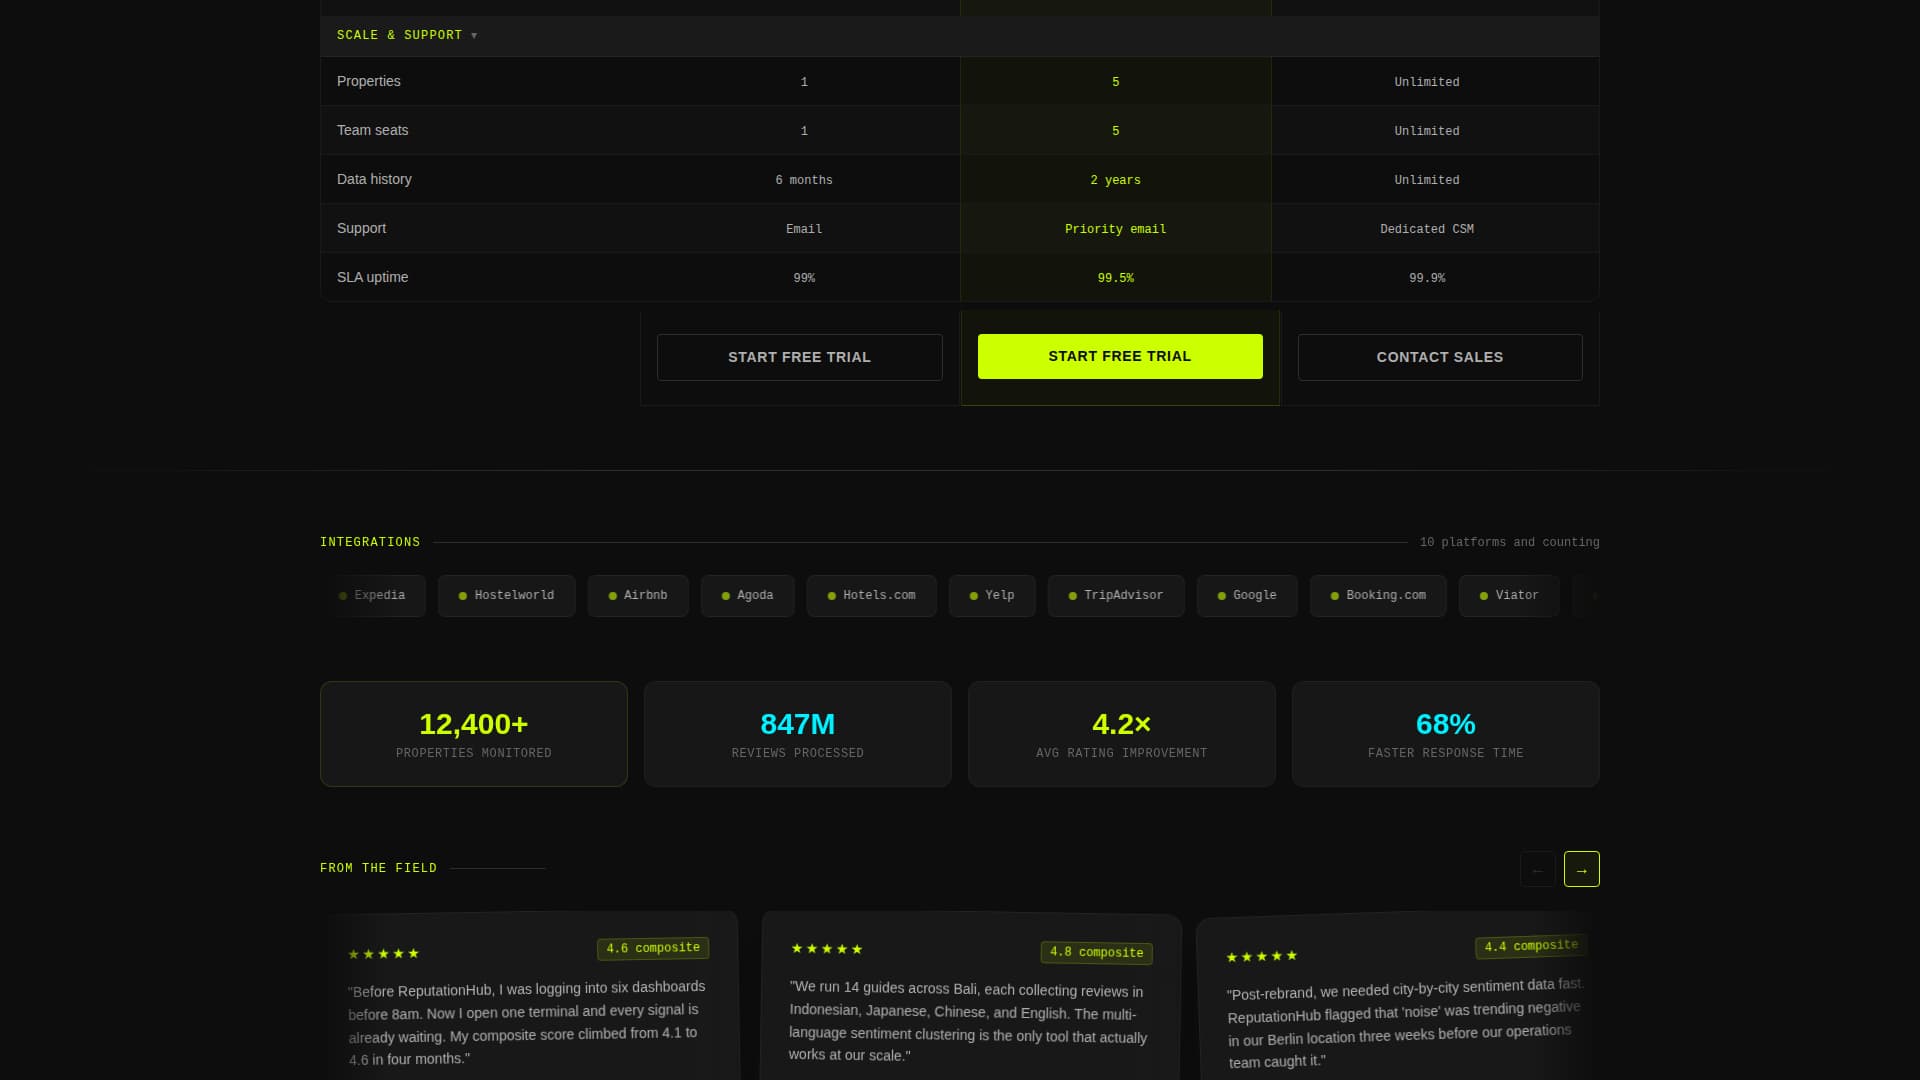Select the Airbnb integration chip
Screen dimensions: 1920x1080
point(638,596)
